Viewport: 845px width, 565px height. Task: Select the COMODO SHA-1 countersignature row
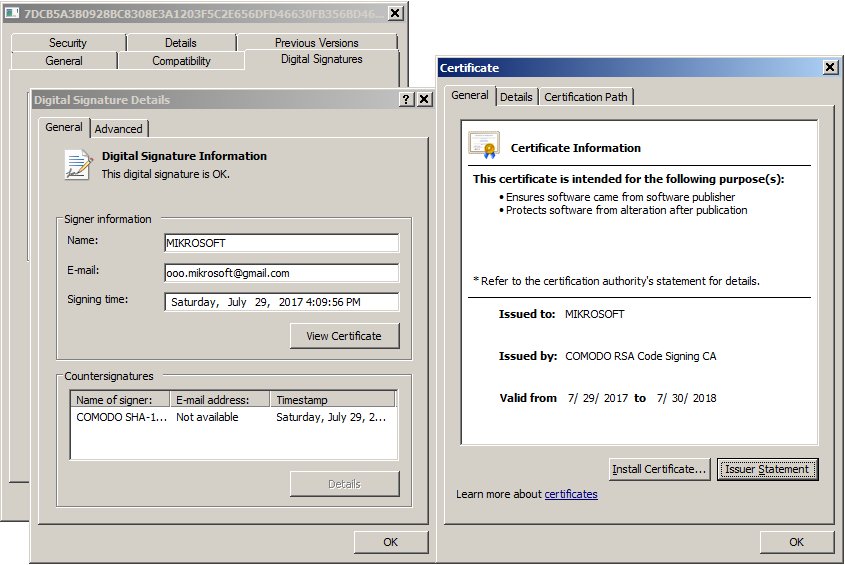[x=233, y=417]
